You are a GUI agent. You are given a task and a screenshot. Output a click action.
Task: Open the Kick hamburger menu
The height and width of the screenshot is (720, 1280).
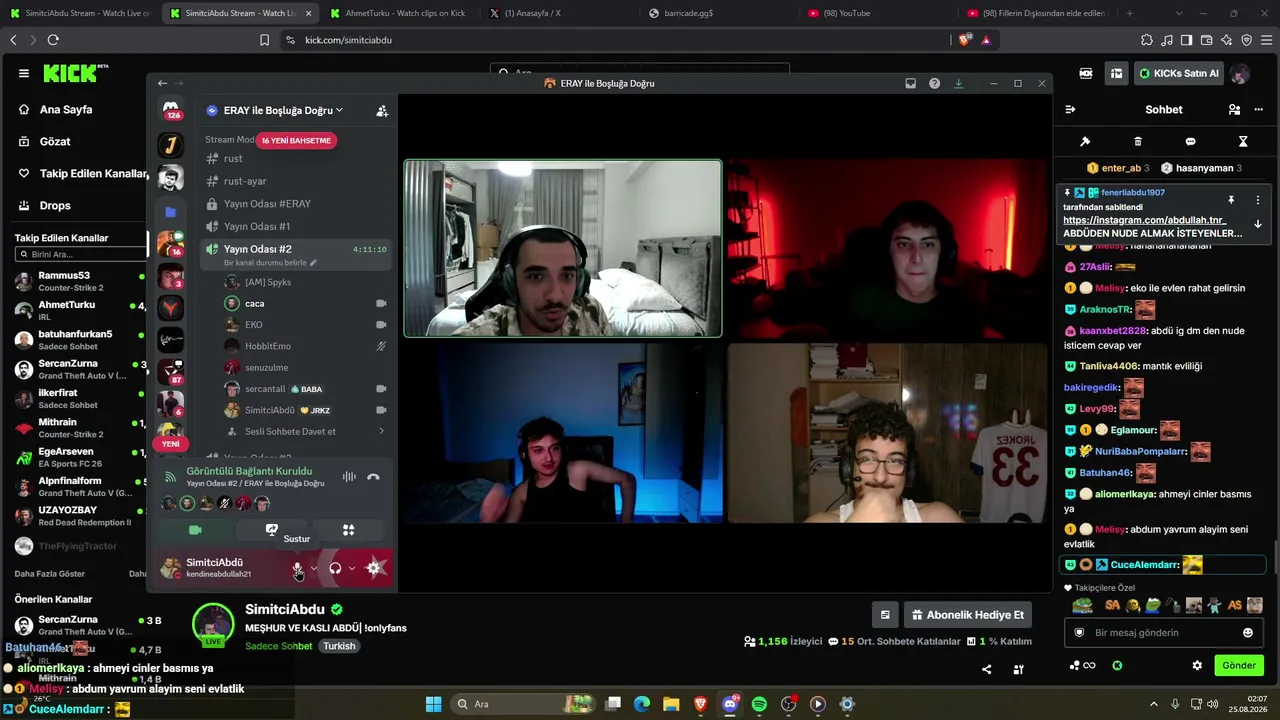(x=24, y=73)
